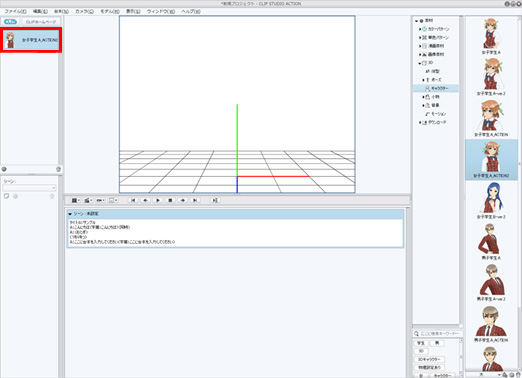This screenshot has height=378, width=522.
Task: Open the first view layout dropdown in toolbar
Action: coord(76,200)
